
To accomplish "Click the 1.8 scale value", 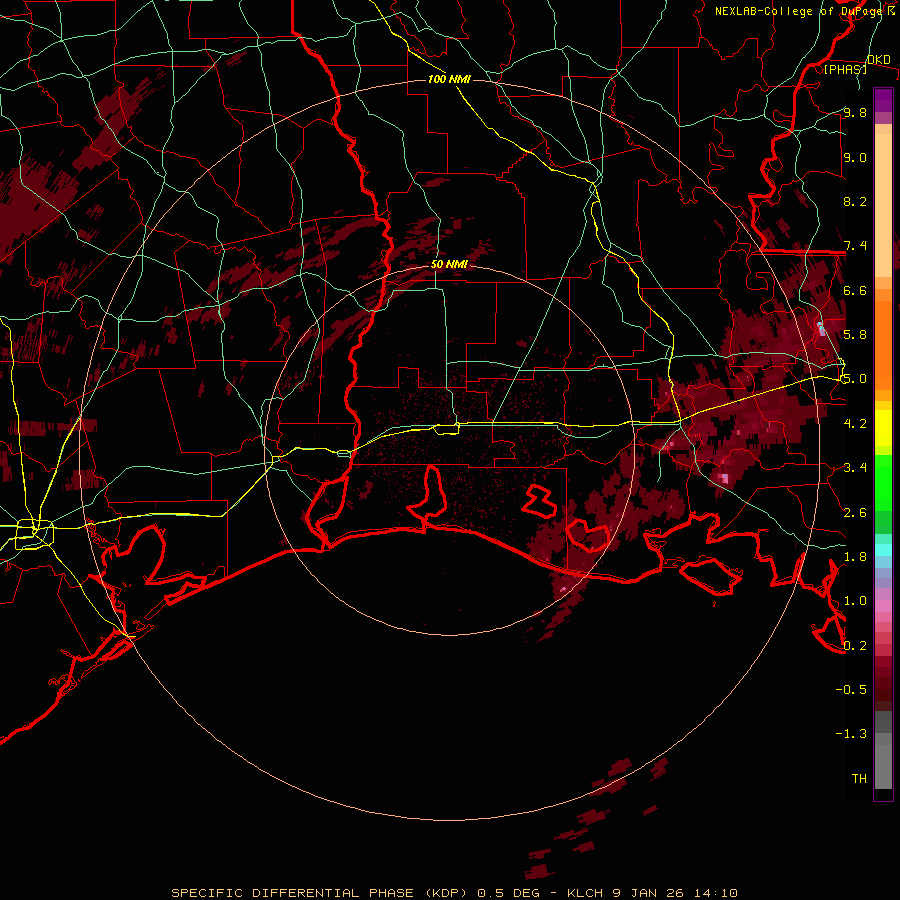I will (855, 557).
